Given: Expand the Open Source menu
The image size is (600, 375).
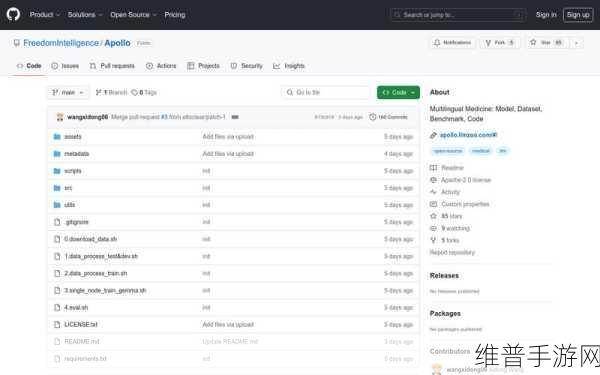Looking at the screenshot, I should pos(133,15).
